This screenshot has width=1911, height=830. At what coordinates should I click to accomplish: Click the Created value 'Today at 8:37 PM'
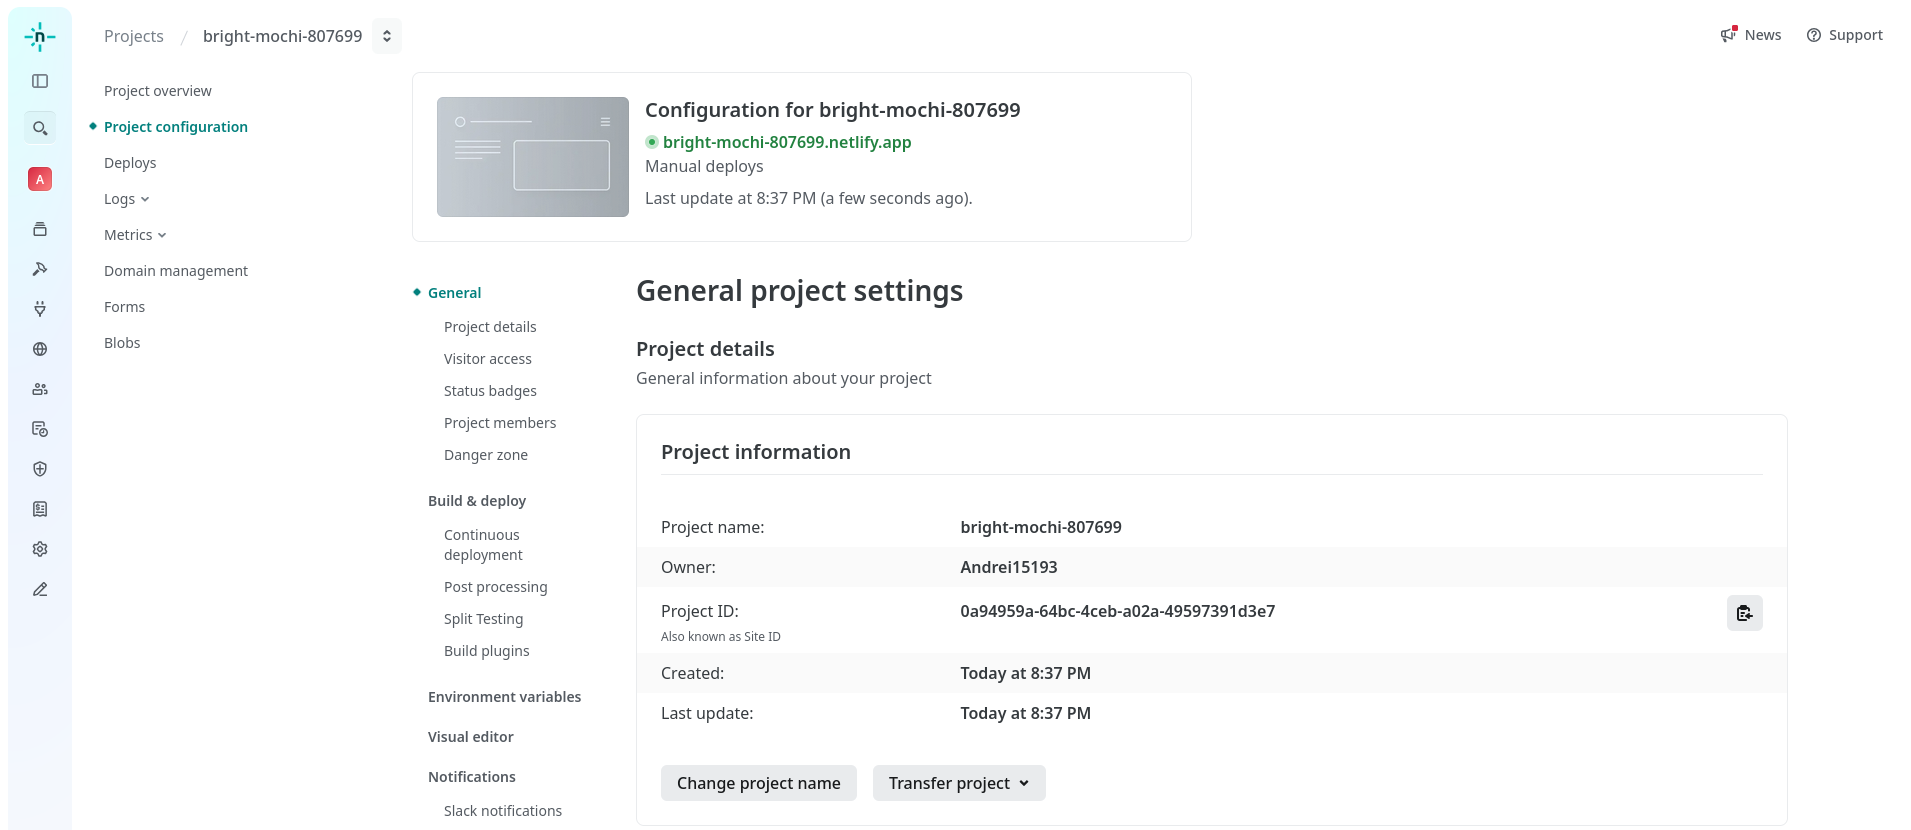click(1025, 673)
